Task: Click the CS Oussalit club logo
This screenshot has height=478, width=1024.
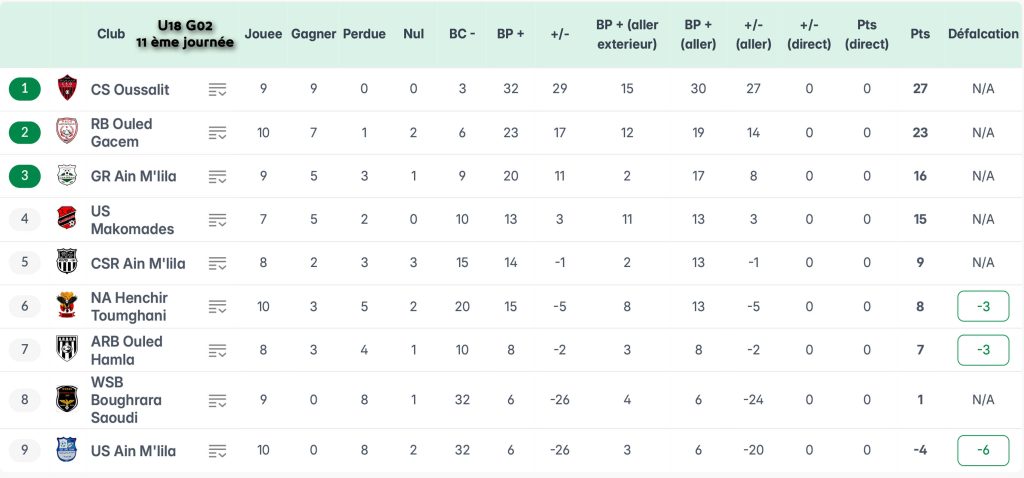Action: coord(67,88)
